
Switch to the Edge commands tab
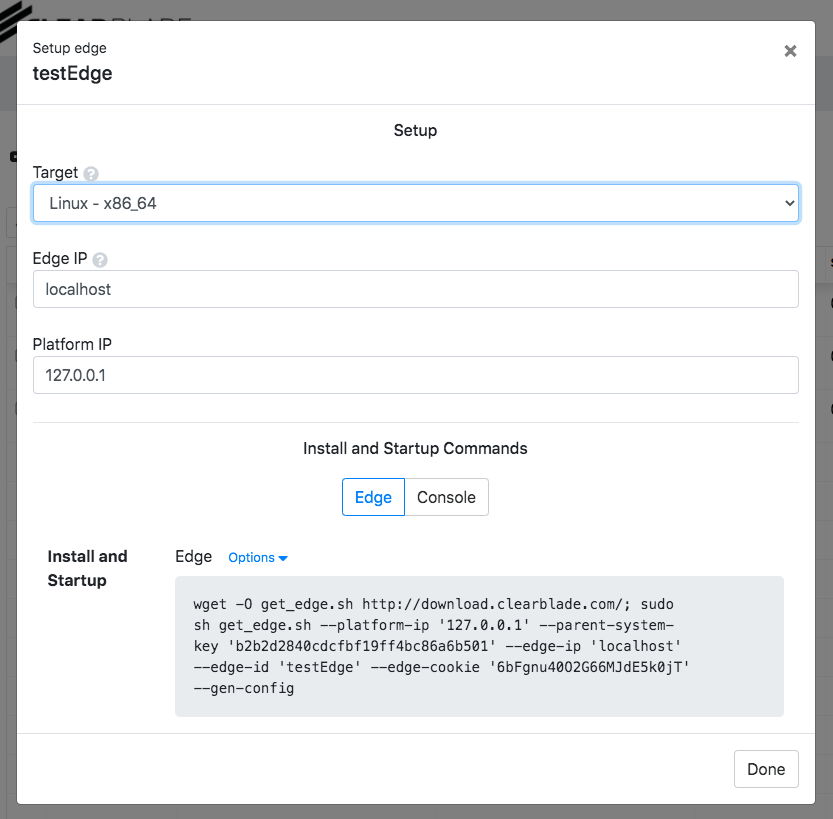coord(373,497)
